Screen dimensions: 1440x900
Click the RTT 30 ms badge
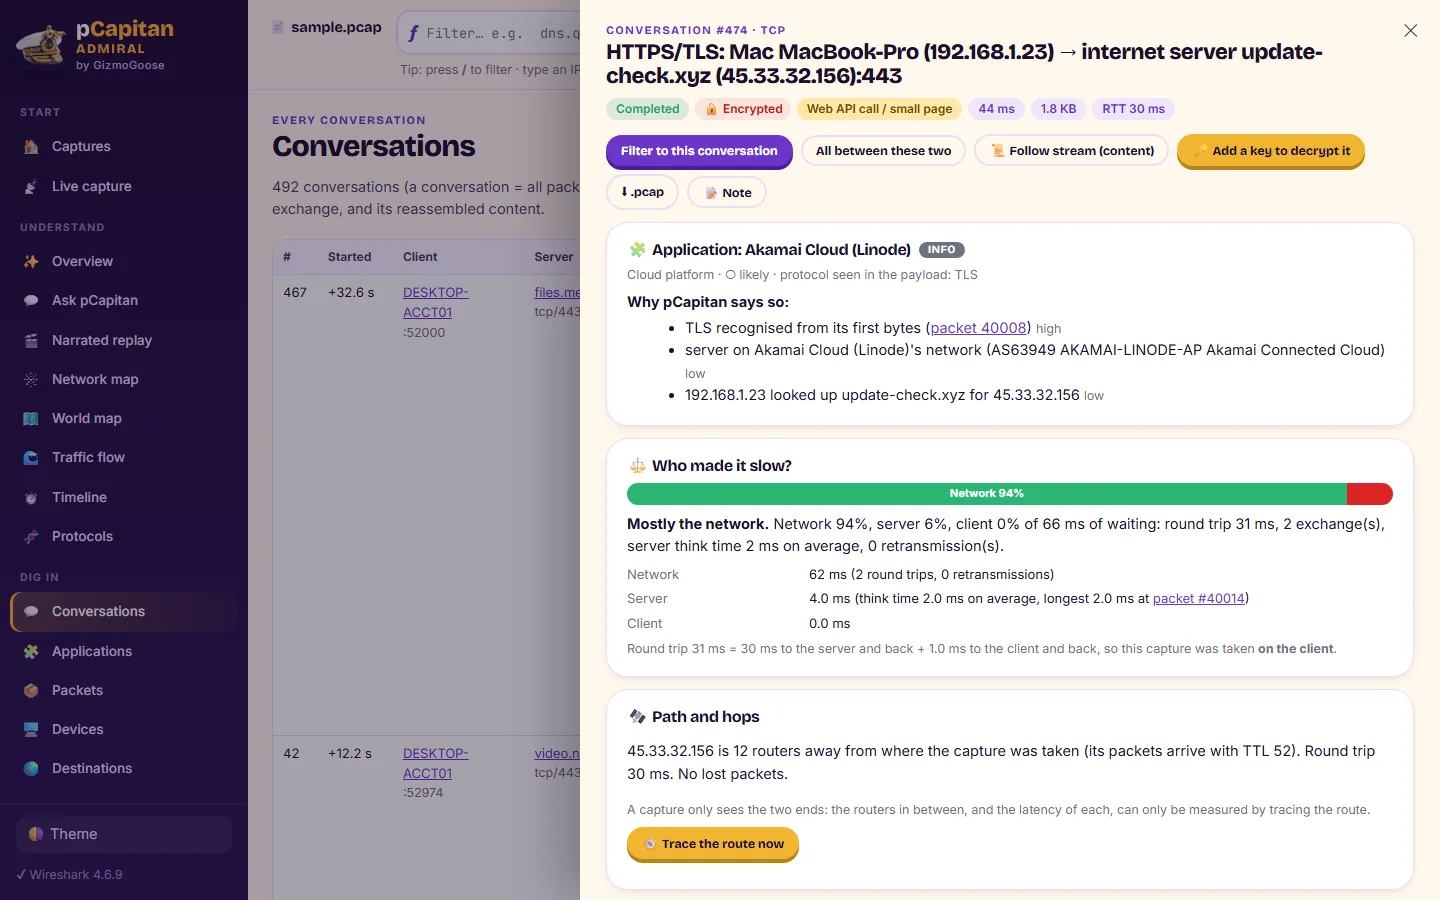[x=1133, y=109]
